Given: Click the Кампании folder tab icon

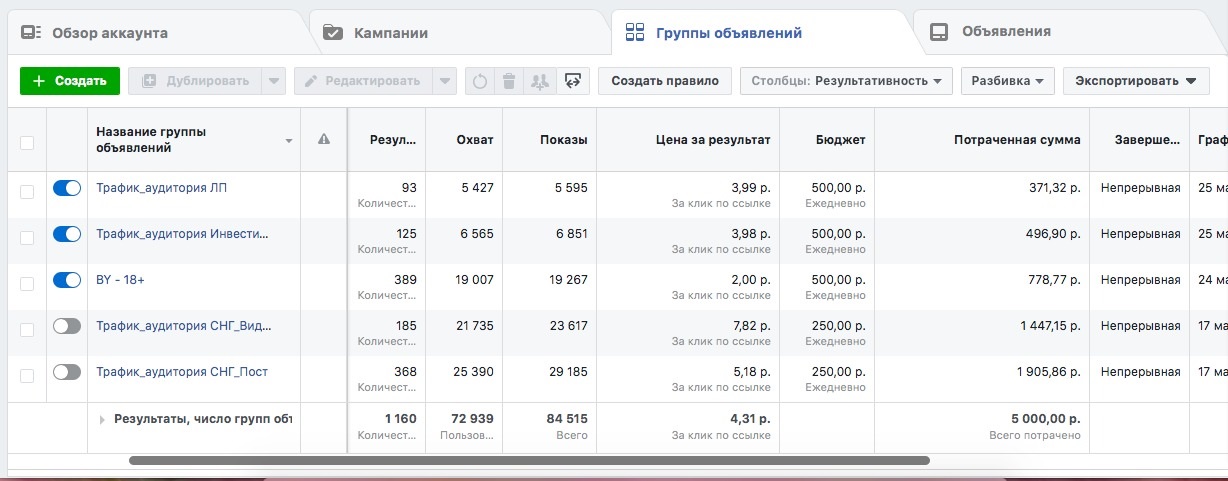Looking at the screenshot, I should (333, 32).
